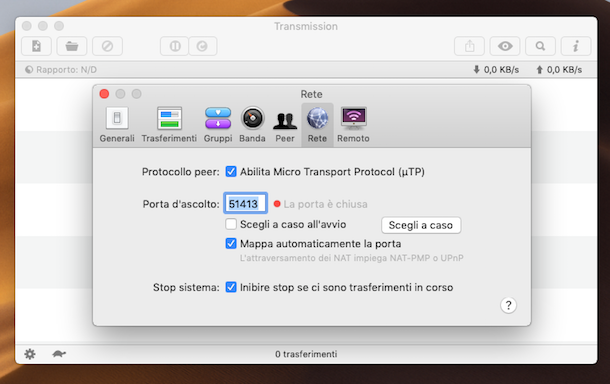Image resolution: width=610 pixels, height=384 pixels.
Task: Open the gear action menu in Transmission
Action: pyautogui.click(x=30, y=354)
